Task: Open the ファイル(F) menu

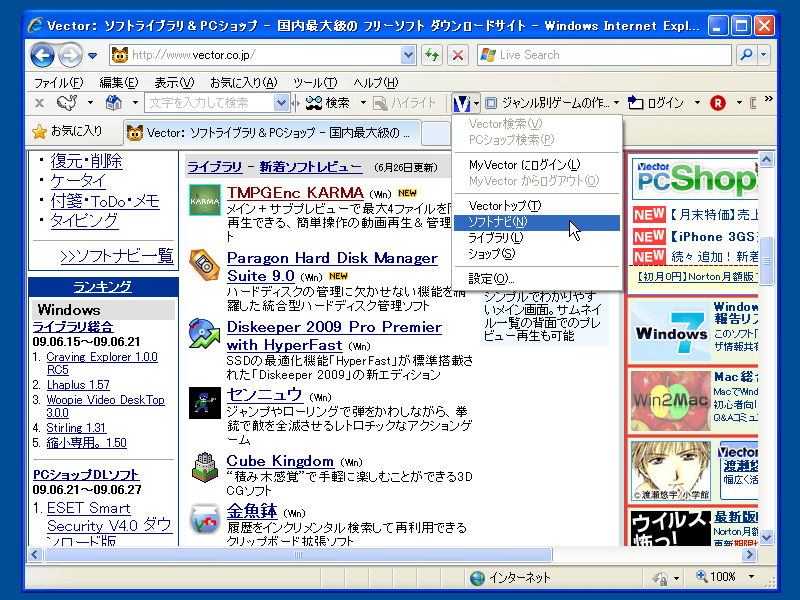Action: tap(58, 82)
